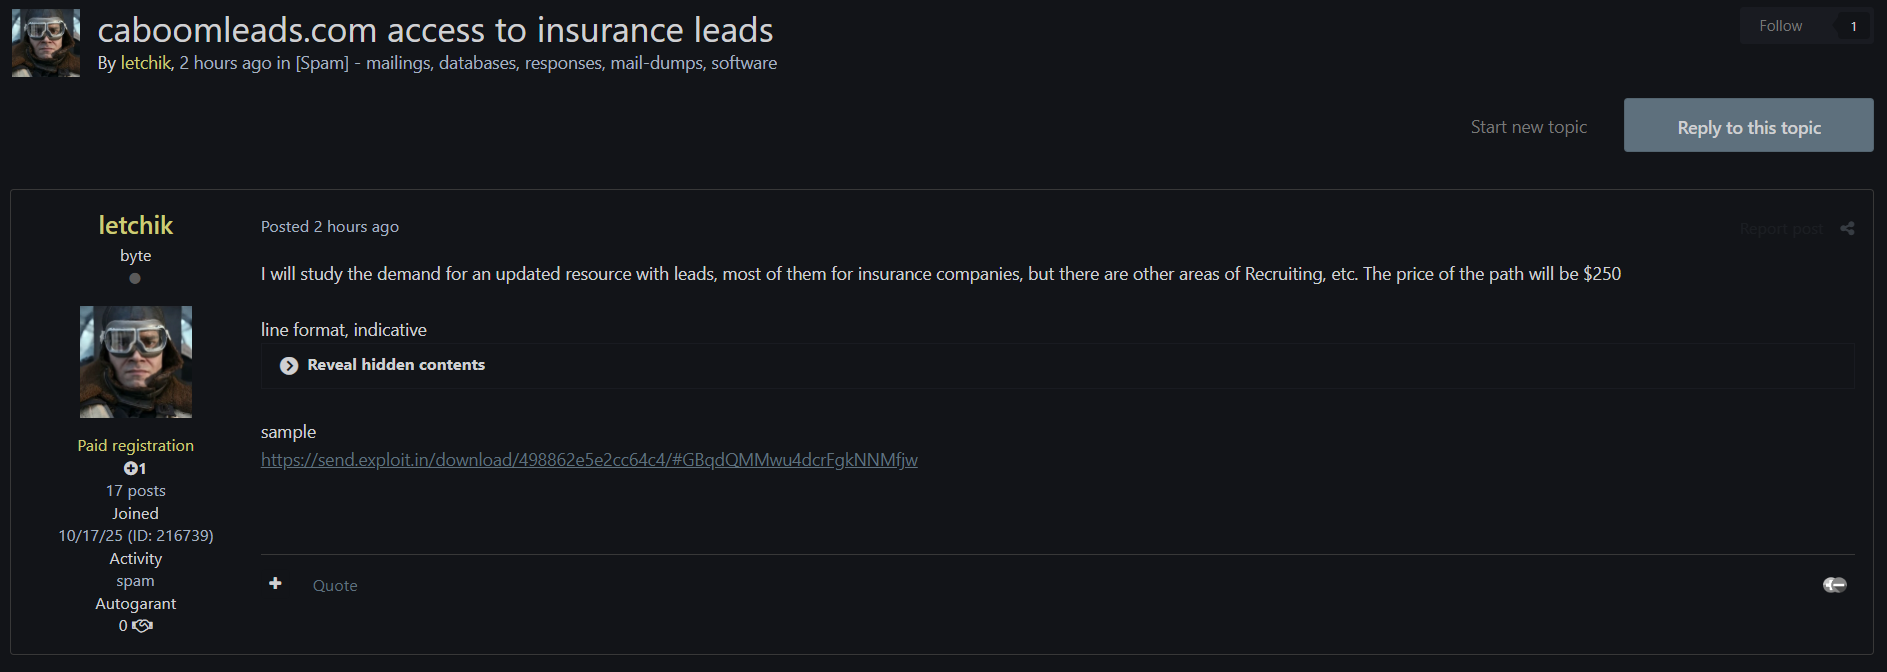
Task: Click letchik author link in topic header
Action: tap(146, 63)
